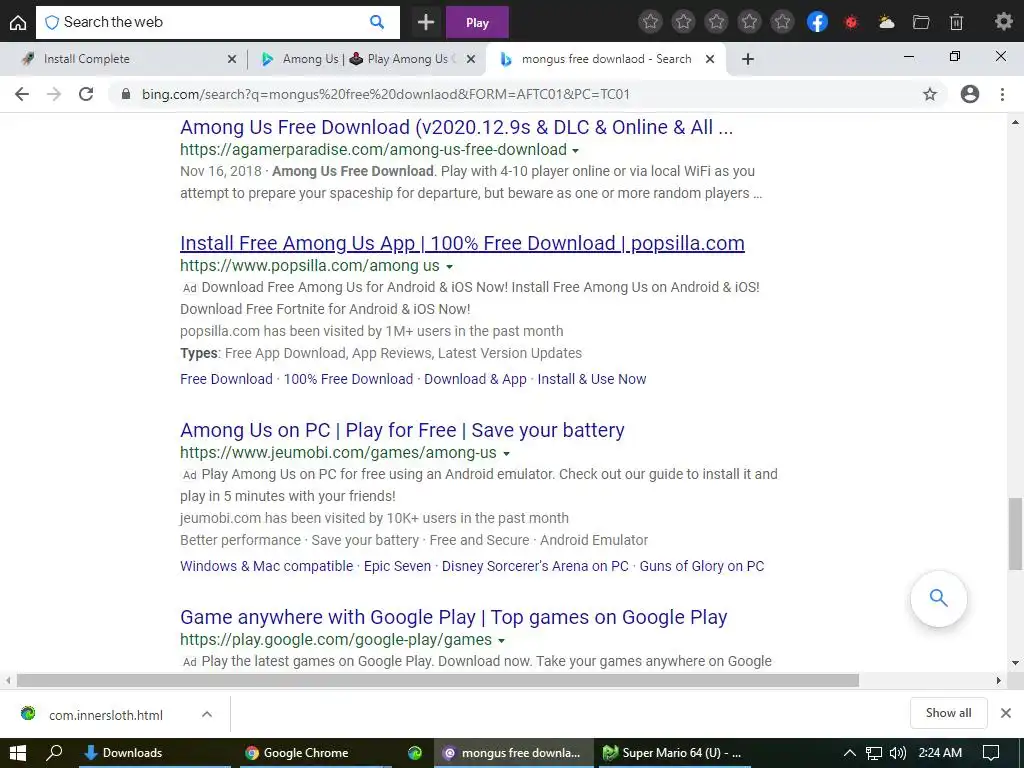Open a new browser tab
The width and height of the screenshot is (1024, 768).
coord(748,59)
